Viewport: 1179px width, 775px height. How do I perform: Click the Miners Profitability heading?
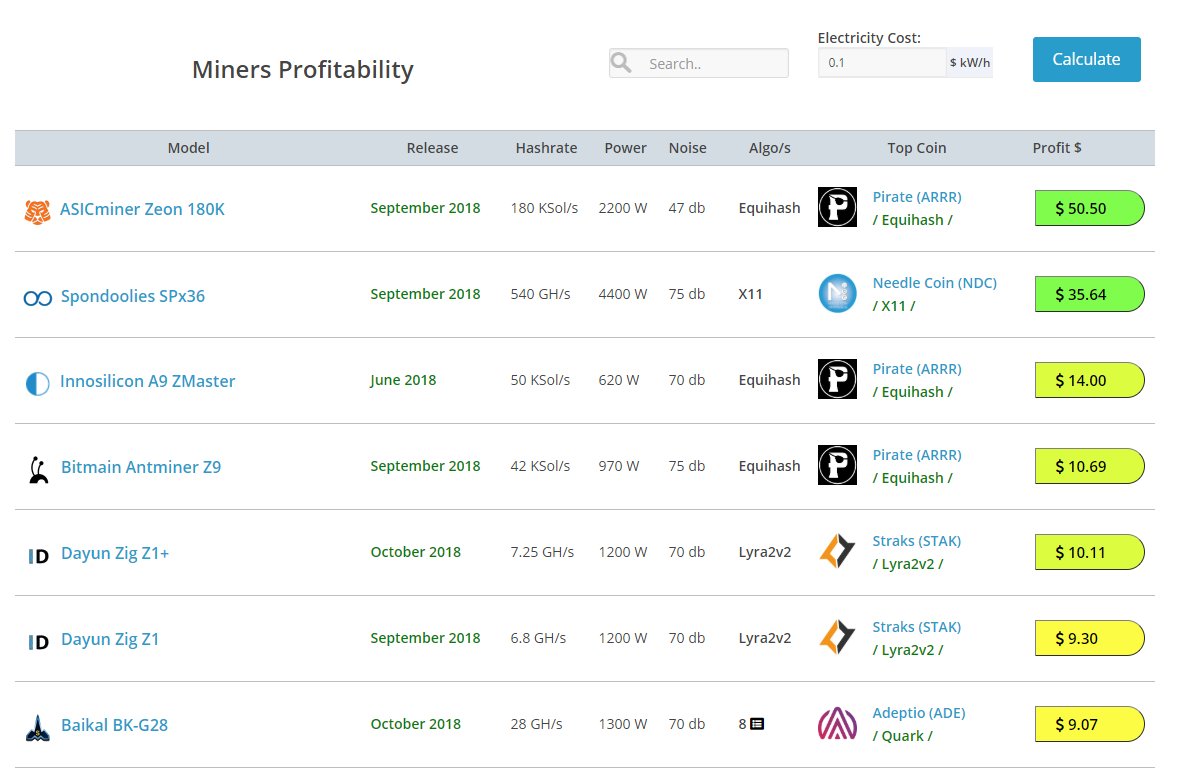click(302, 69)
